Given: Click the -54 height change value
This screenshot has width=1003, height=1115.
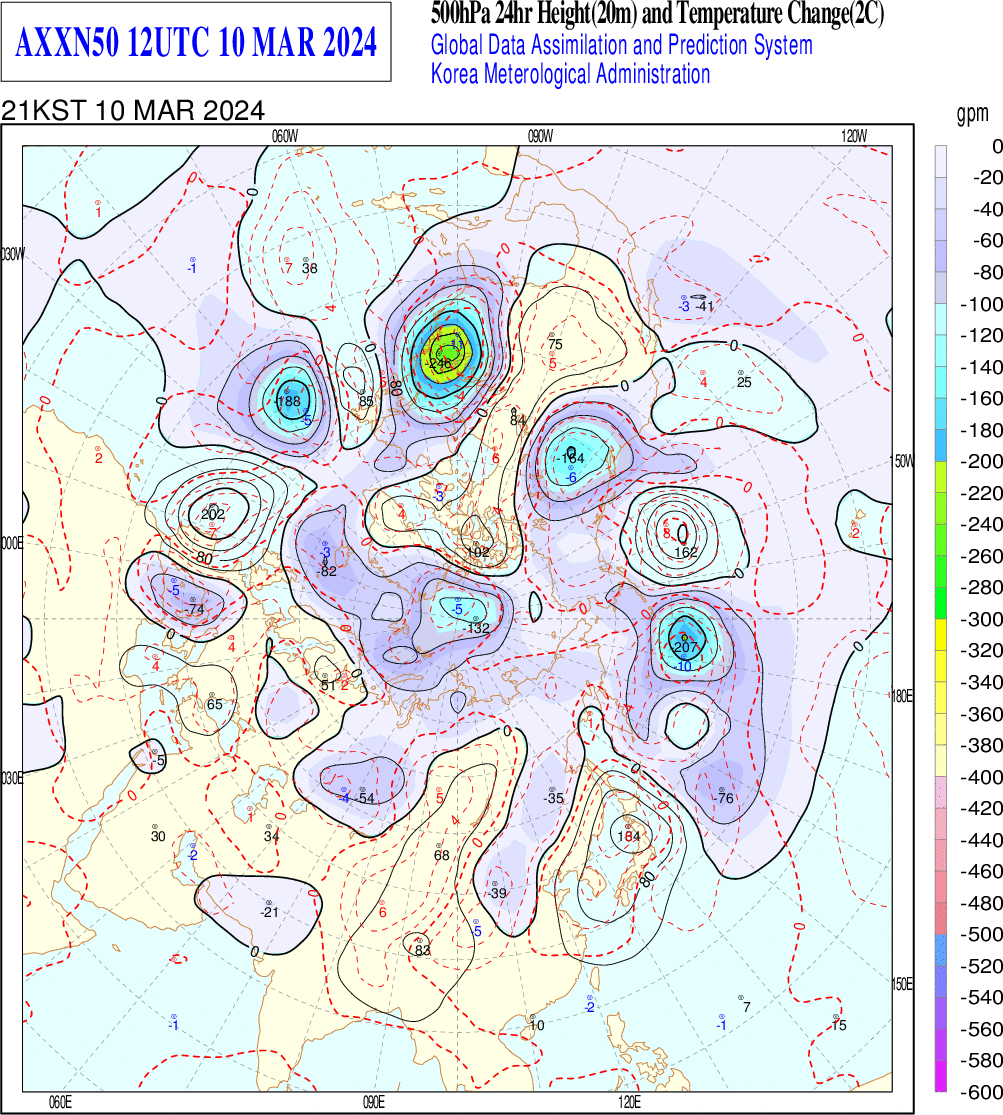Looking at the screenshot, I should [364, 798].
